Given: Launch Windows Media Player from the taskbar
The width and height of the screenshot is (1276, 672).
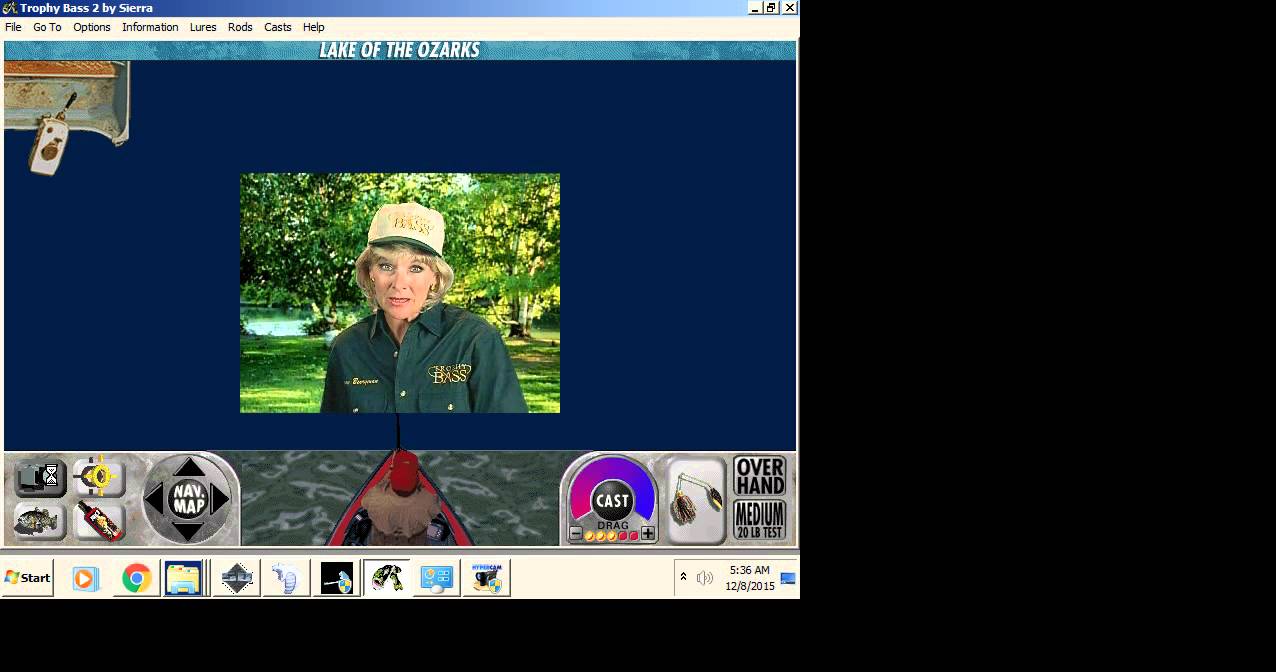Looking at the screenshot, I should pos(86,578).
